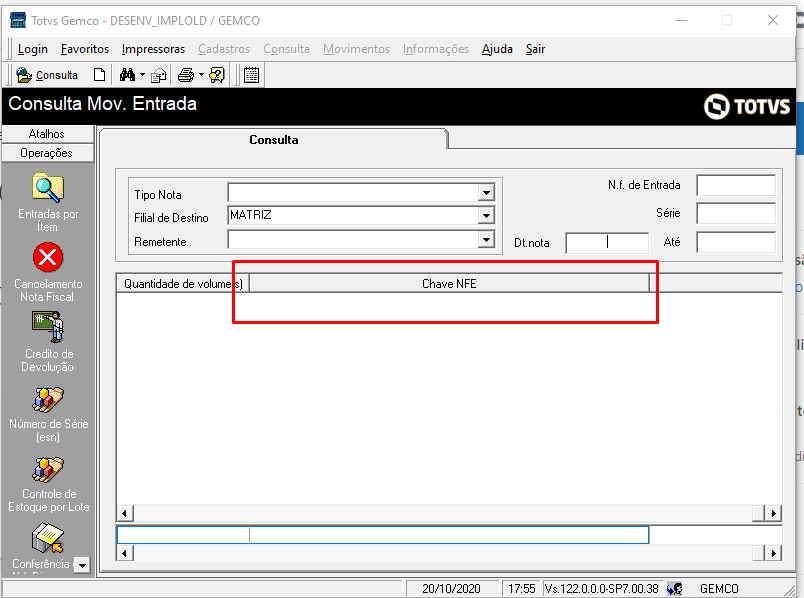Click the GEMCO label in status bar
Screen dimensions: 804x598
[719, 588]
